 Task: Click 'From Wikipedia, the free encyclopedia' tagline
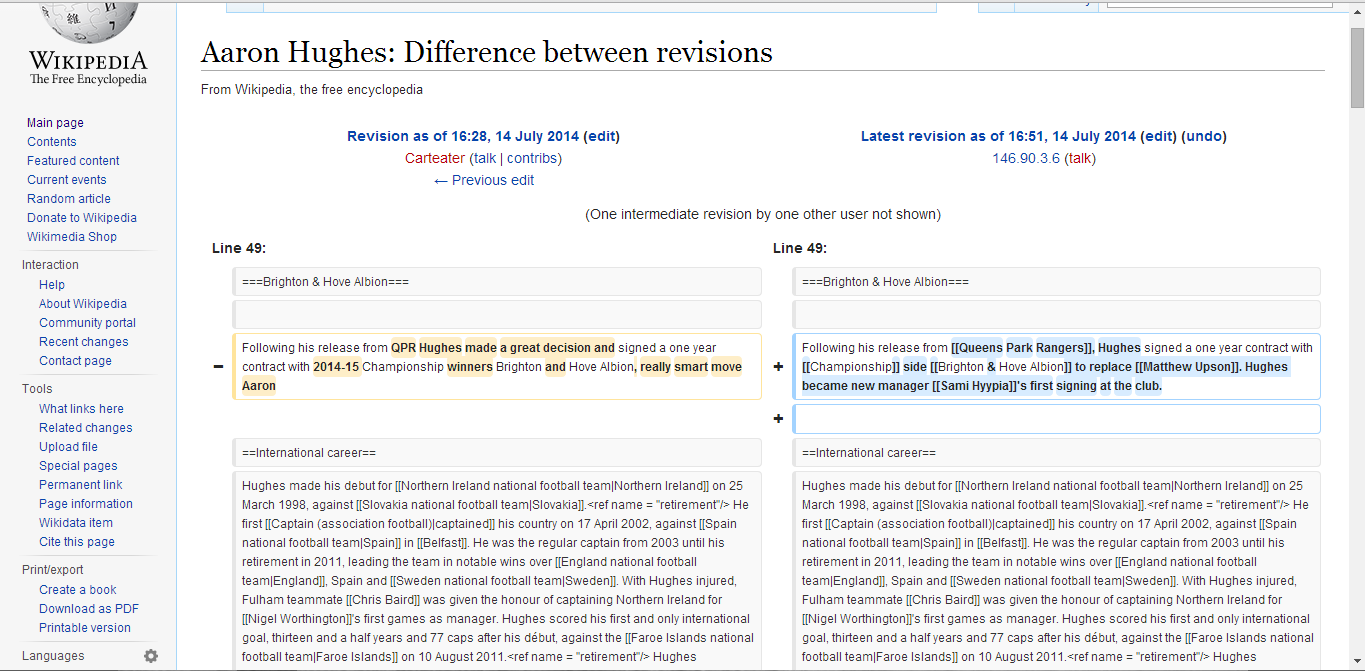[x=312, y=90]
